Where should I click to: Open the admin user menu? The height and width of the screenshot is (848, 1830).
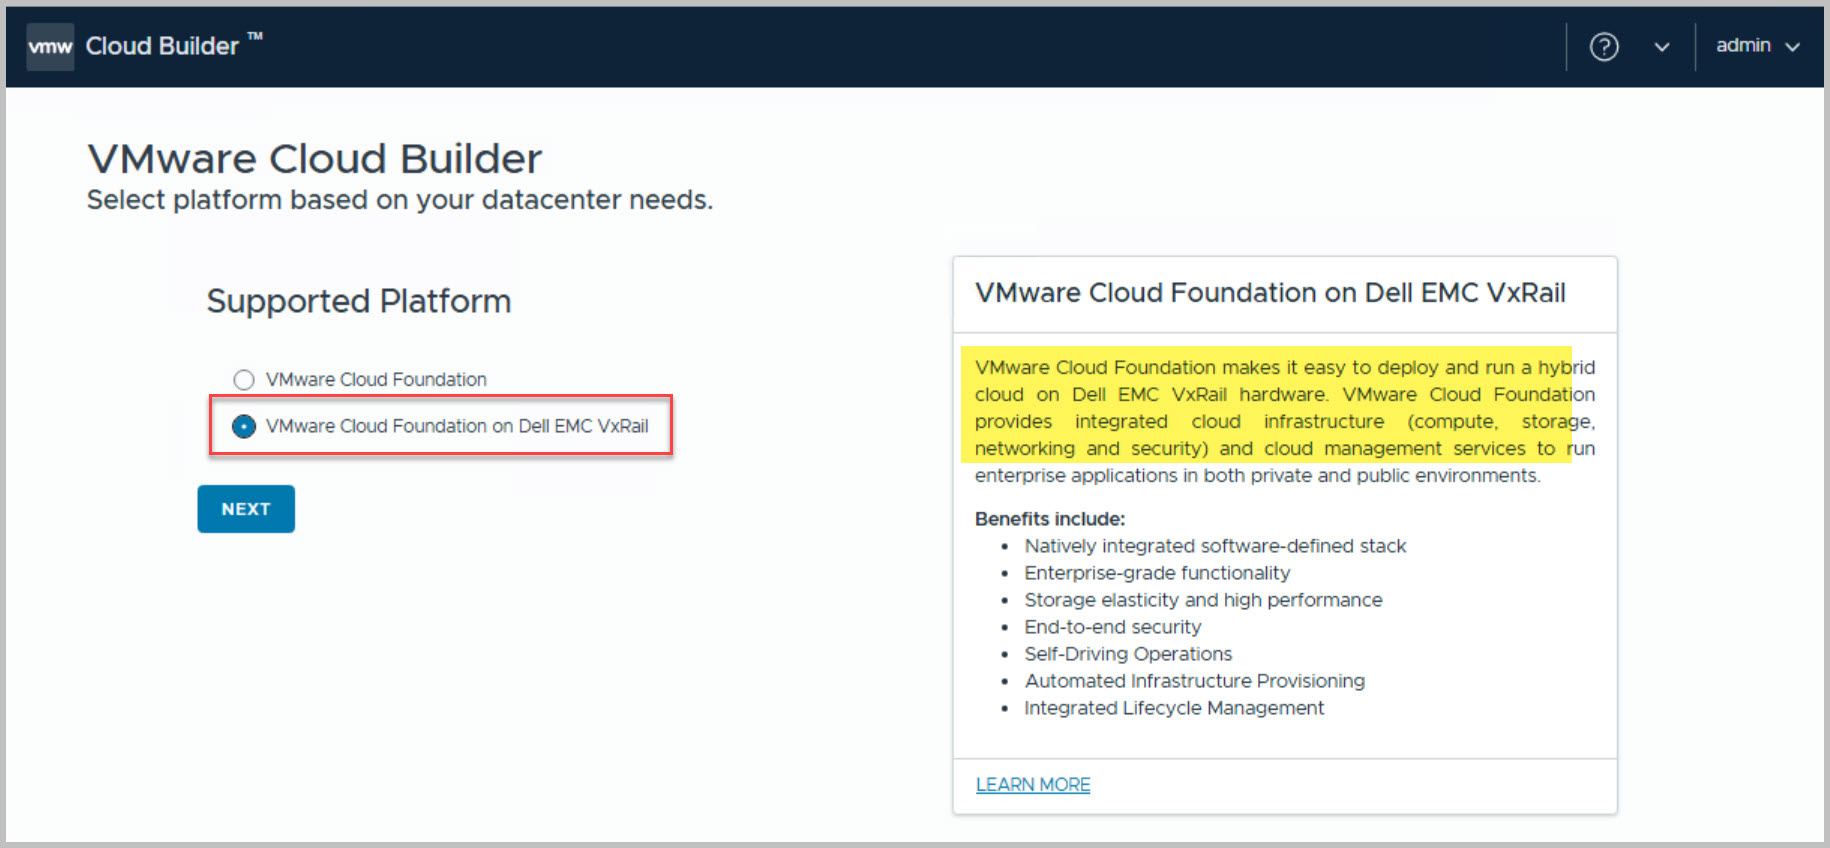point(1743,46)
